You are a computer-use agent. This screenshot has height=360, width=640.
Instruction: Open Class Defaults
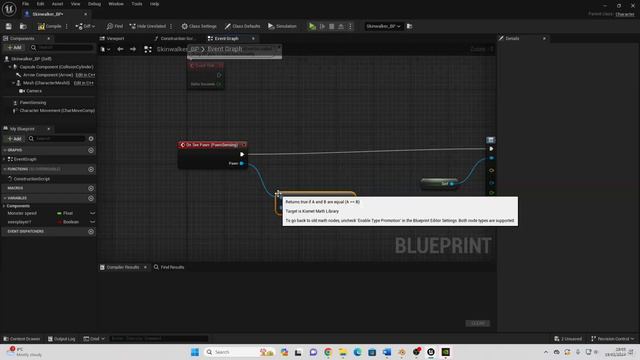242,26
